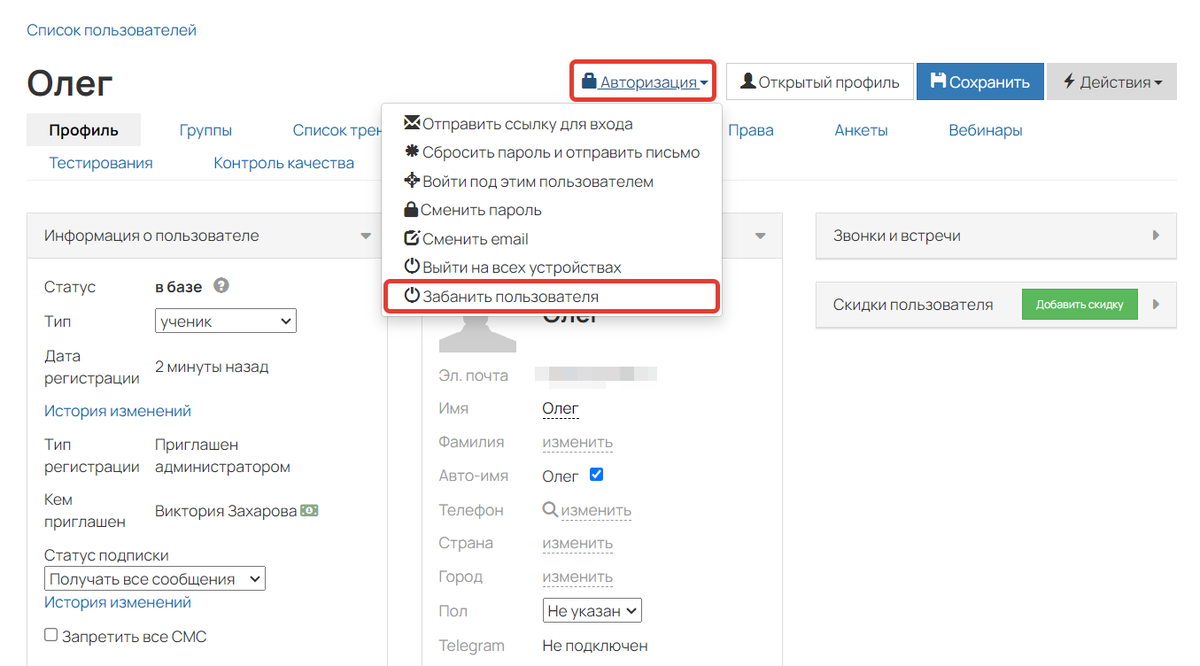Click the money icon near Виктория Захарова
The height and width of the screenshot is (666, 1200).
click(310, 511)
